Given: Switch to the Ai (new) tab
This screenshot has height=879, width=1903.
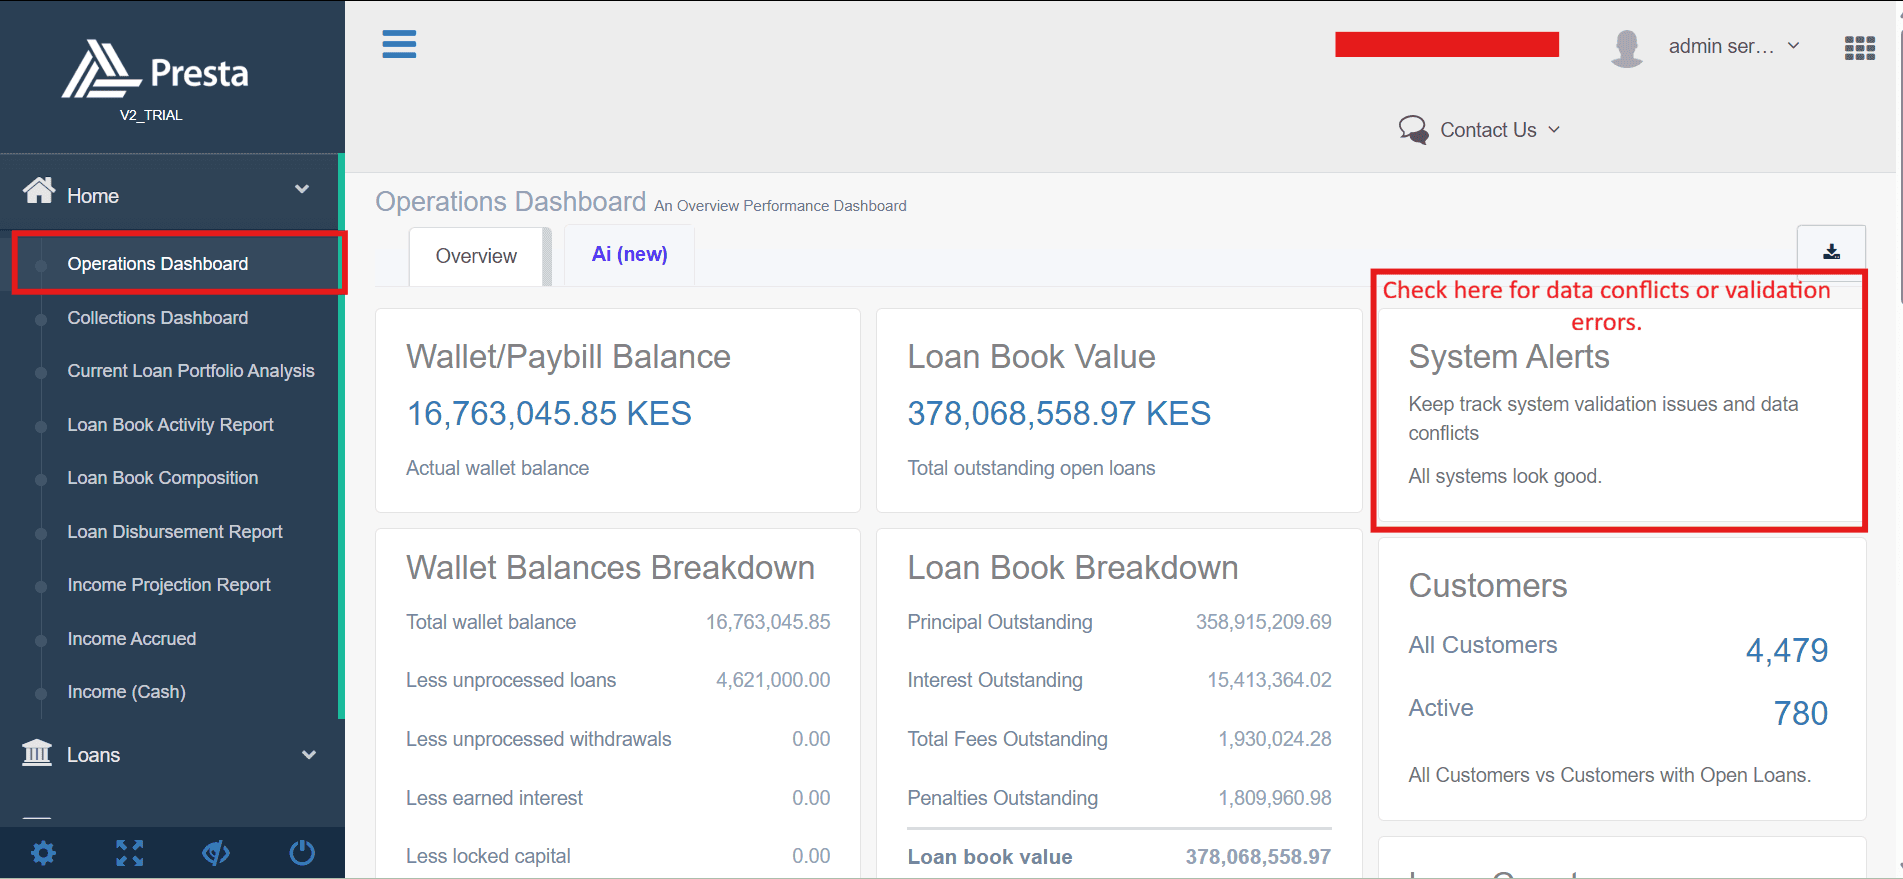Looking at the screenshot, I should click(629, 254).
